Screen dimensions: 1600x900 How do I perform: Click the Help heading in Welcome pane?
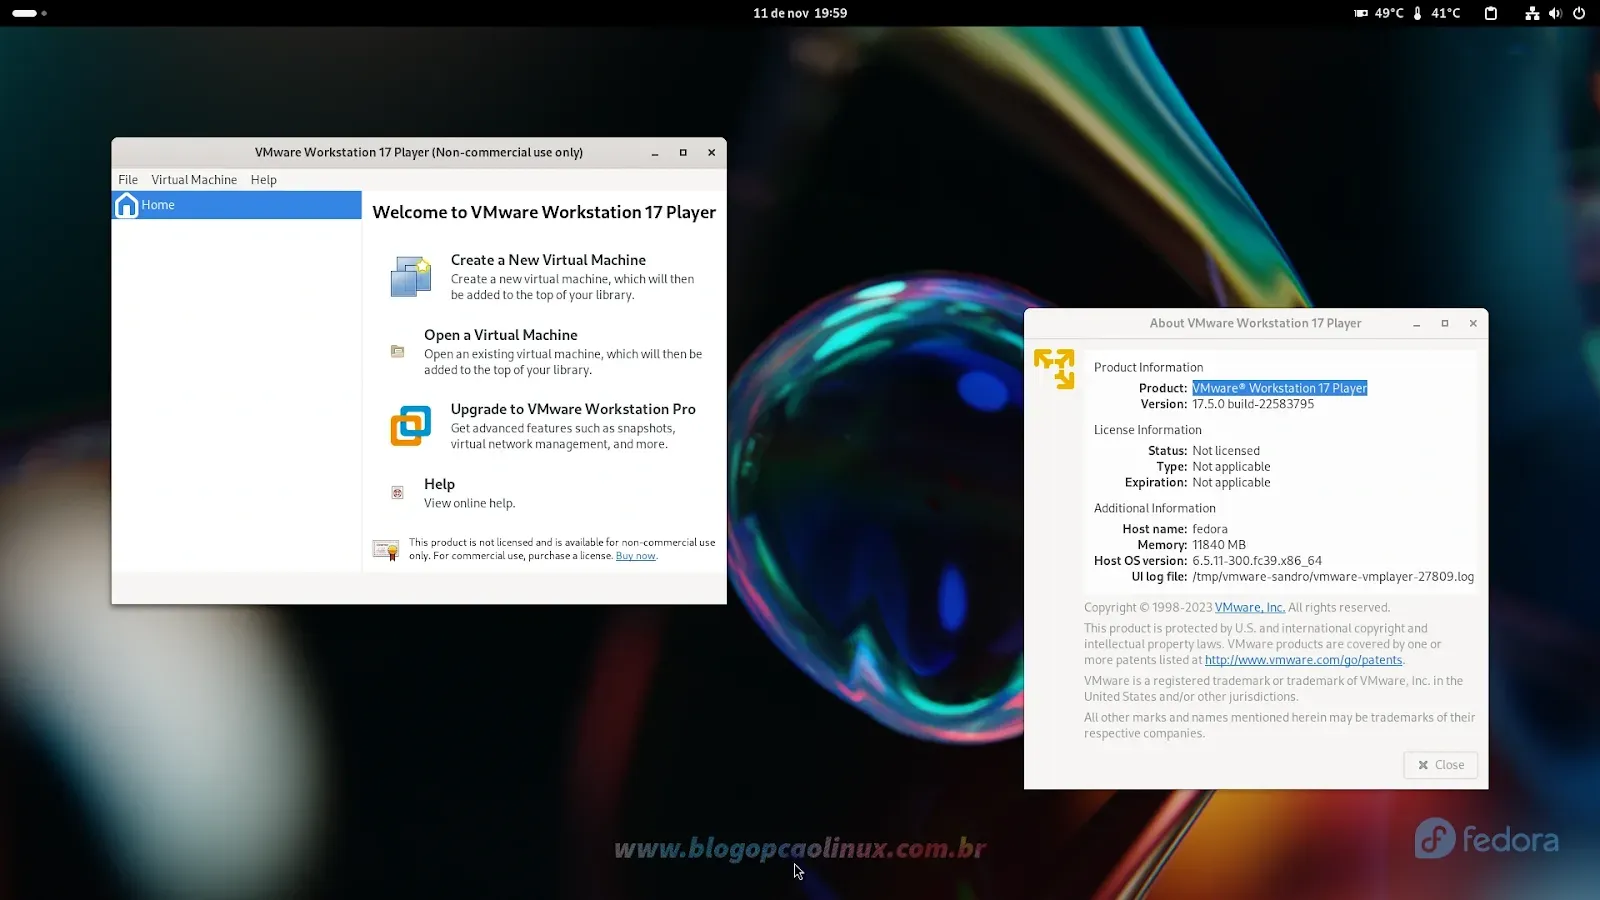(439, 484)
